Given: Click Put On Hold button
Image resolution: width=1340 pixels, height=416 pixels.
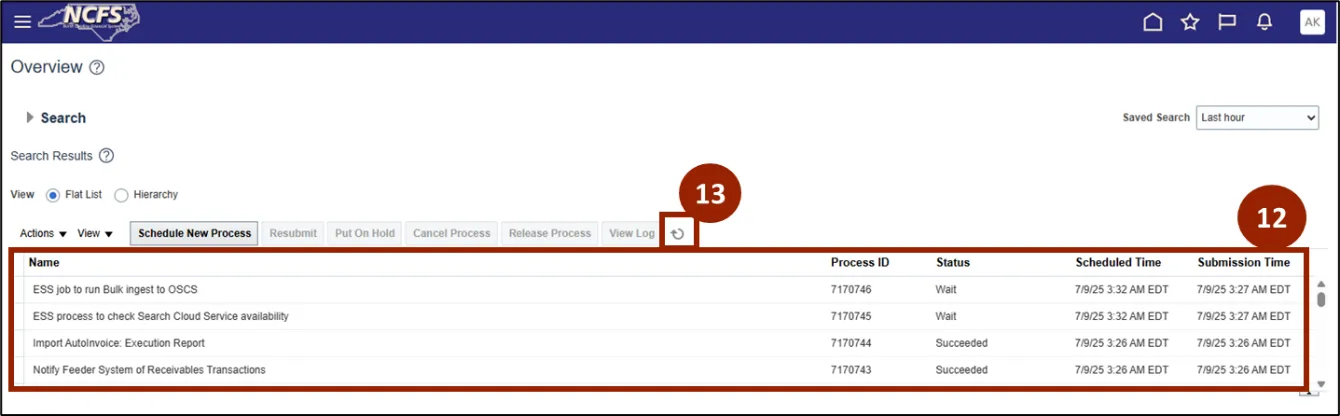Looking at the screenshot, I should click(365, 233).
